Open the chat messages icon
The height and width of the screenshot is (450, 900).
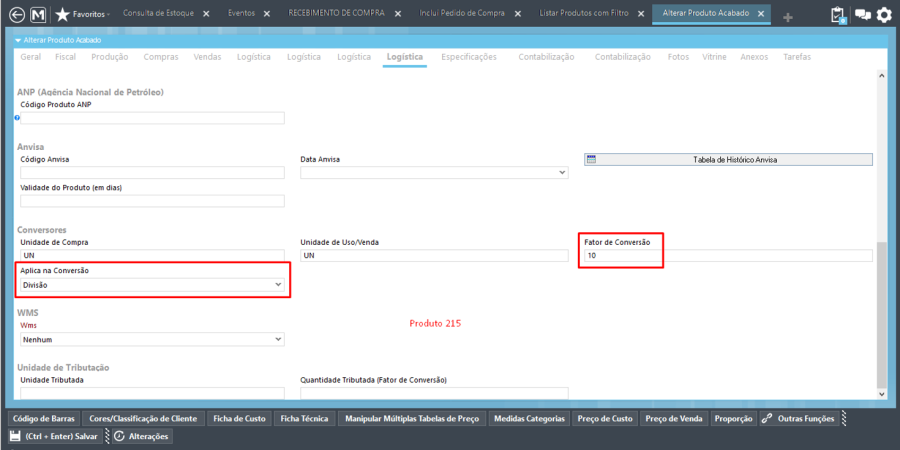point(863,15)
